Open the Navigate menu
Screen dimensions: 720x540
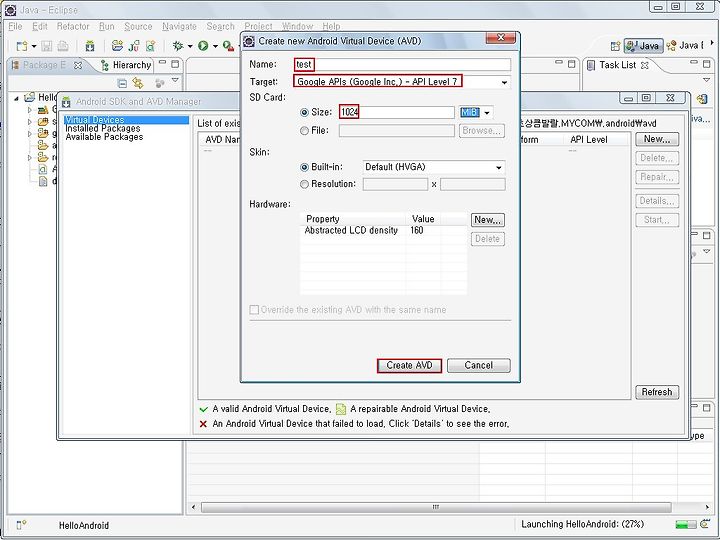click(x=179, y=26)
